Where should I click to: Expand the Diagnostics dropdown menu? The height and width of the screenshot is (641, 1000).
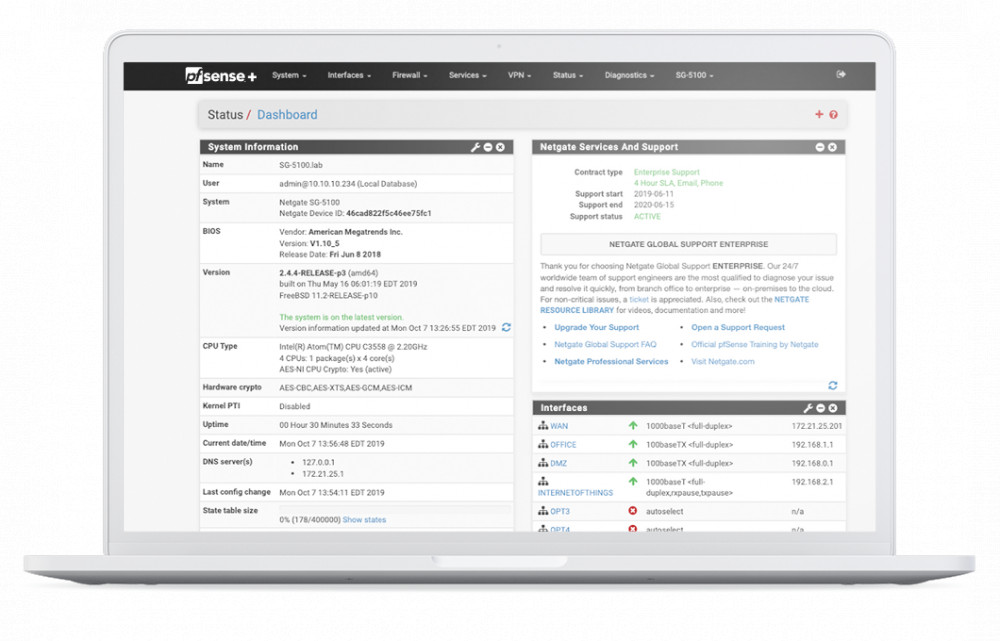tap(629, 76)
